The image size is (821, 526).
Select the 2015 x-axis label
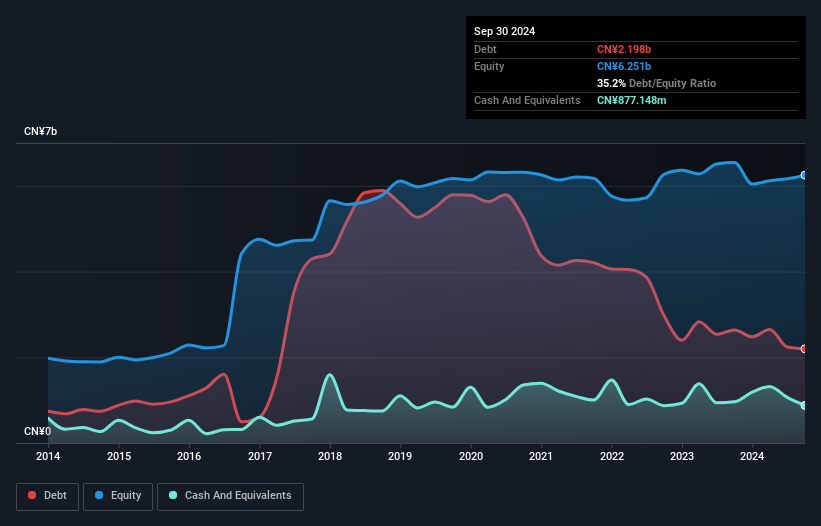tap(119, 456)
